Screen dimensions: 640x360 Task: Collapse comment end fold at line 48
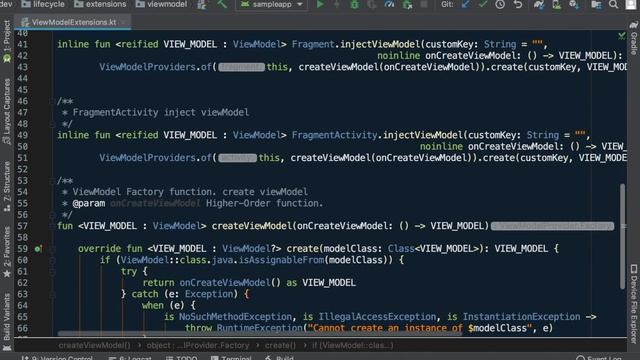coord(52,124)
